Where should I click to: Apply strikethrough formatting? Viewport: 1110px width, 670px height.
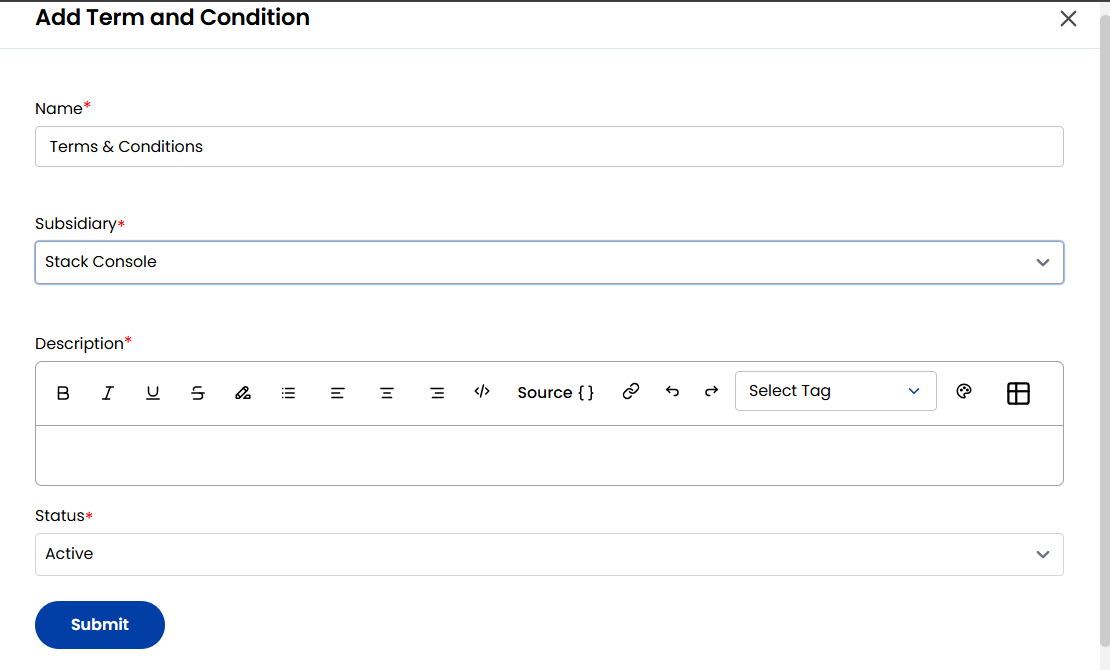click(197, 392)
